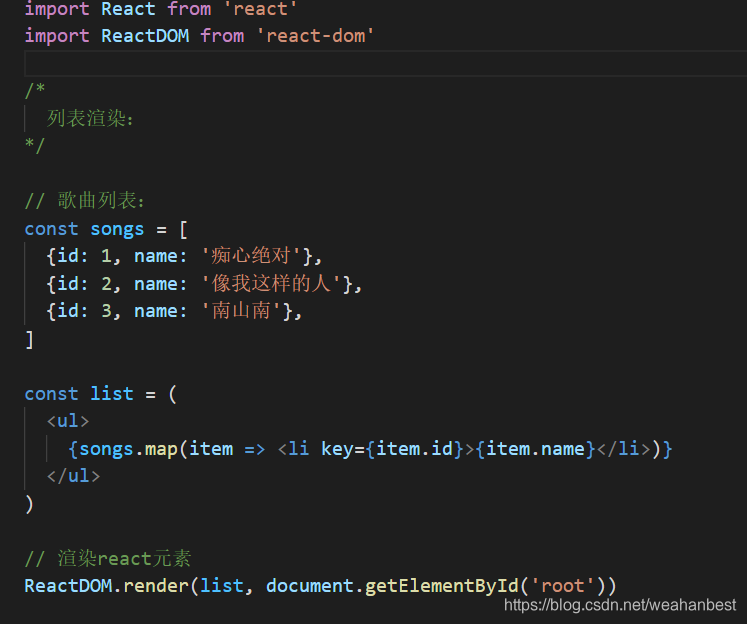
Task: Click the key={item.id} attribute
Action: (x=392, y=449)
